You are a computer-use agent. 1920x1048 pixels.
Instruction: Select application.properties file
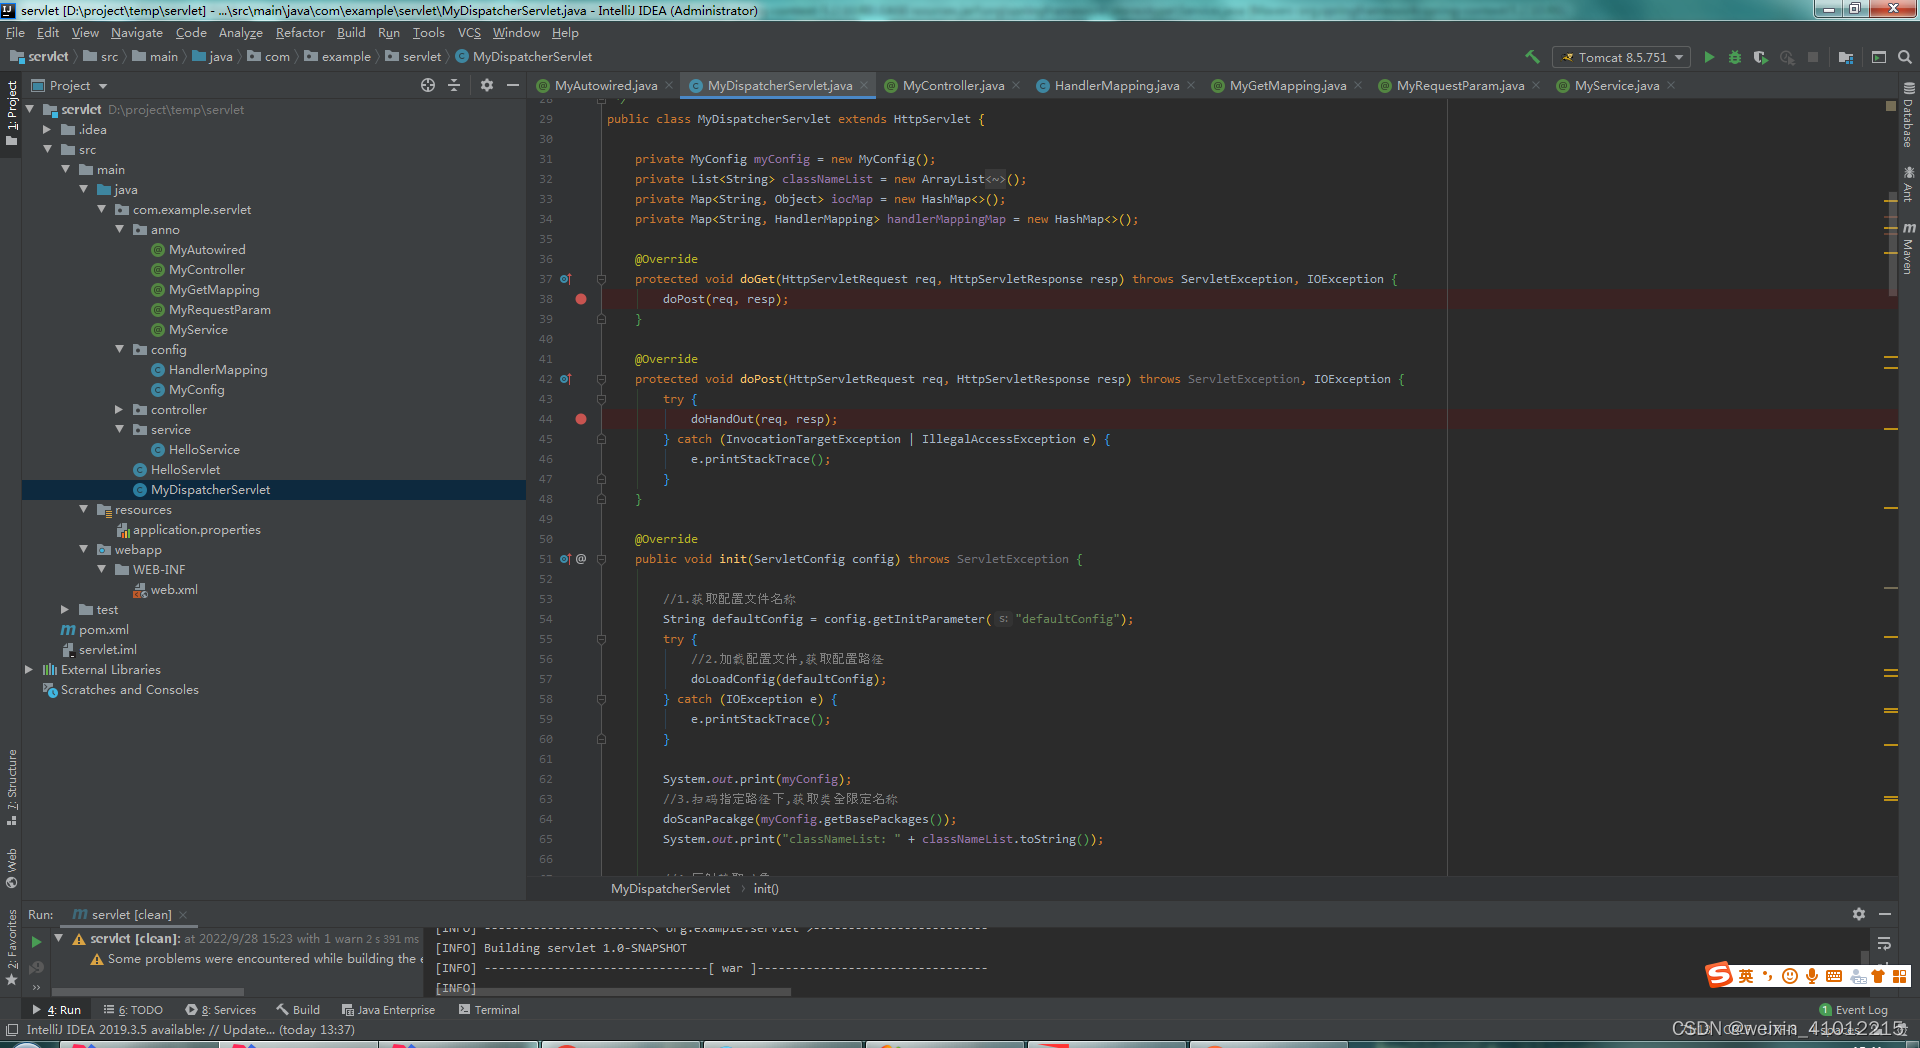[x=188, y=529]
